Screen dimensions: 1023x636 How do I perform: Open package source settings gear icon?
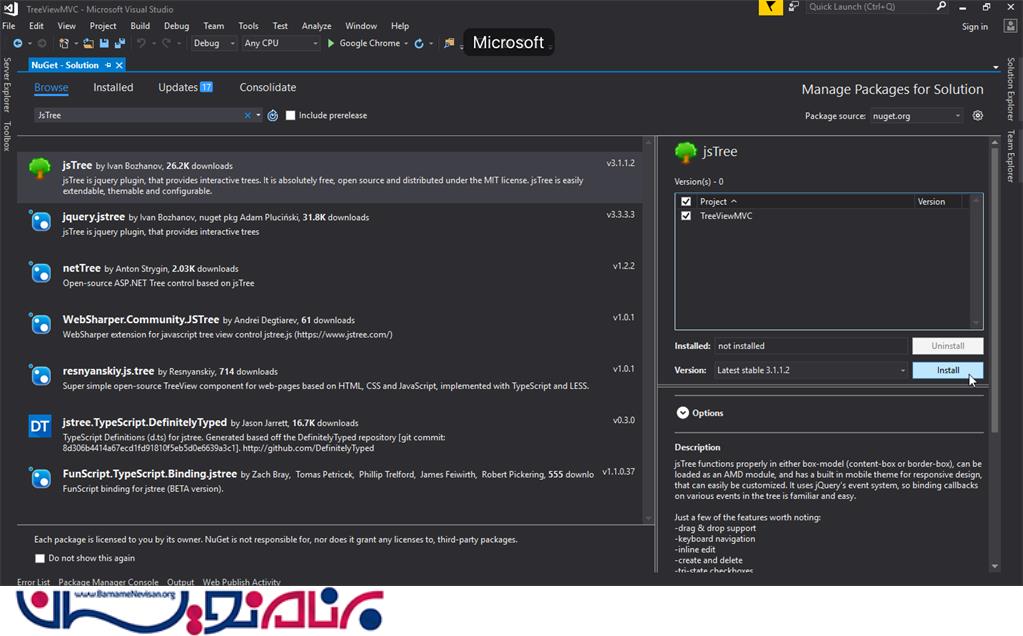click(x=977, y=115)
